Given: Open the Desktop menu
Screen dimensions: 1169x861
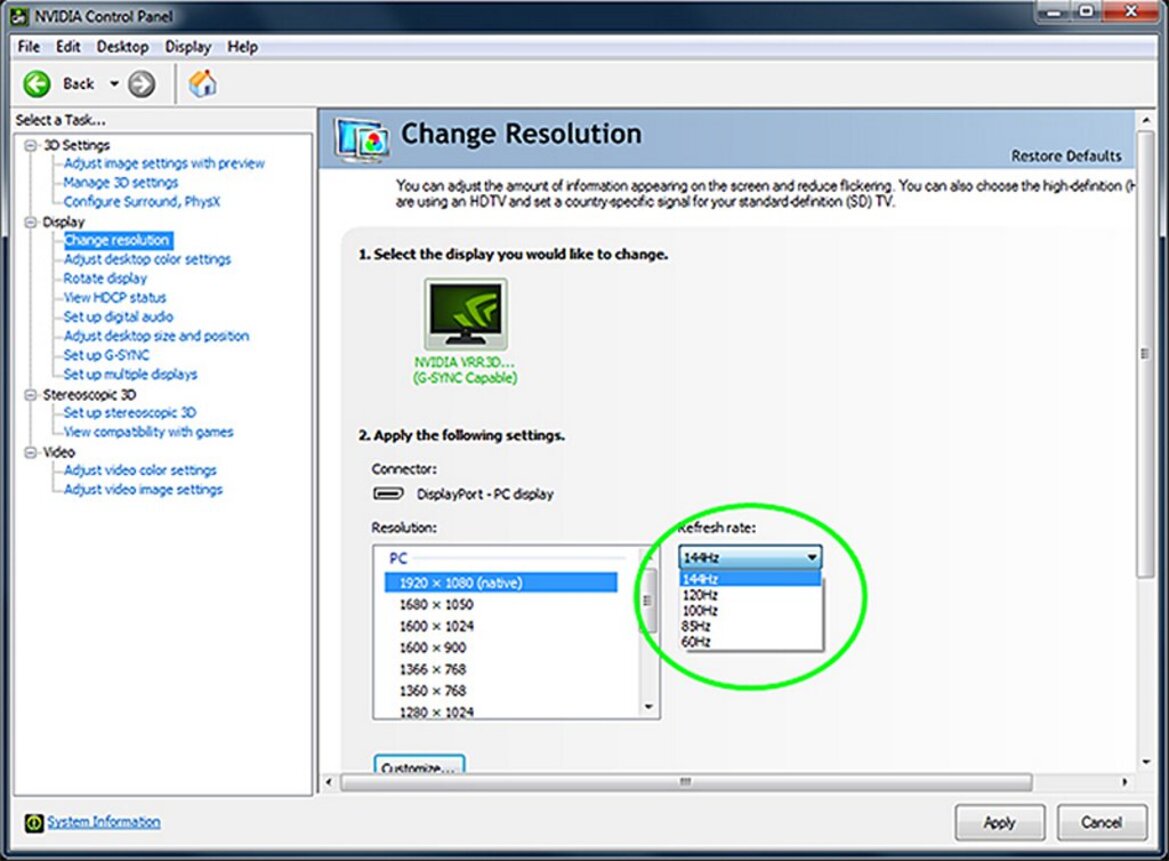Looking at the screenshot, I should click(122, 47).
